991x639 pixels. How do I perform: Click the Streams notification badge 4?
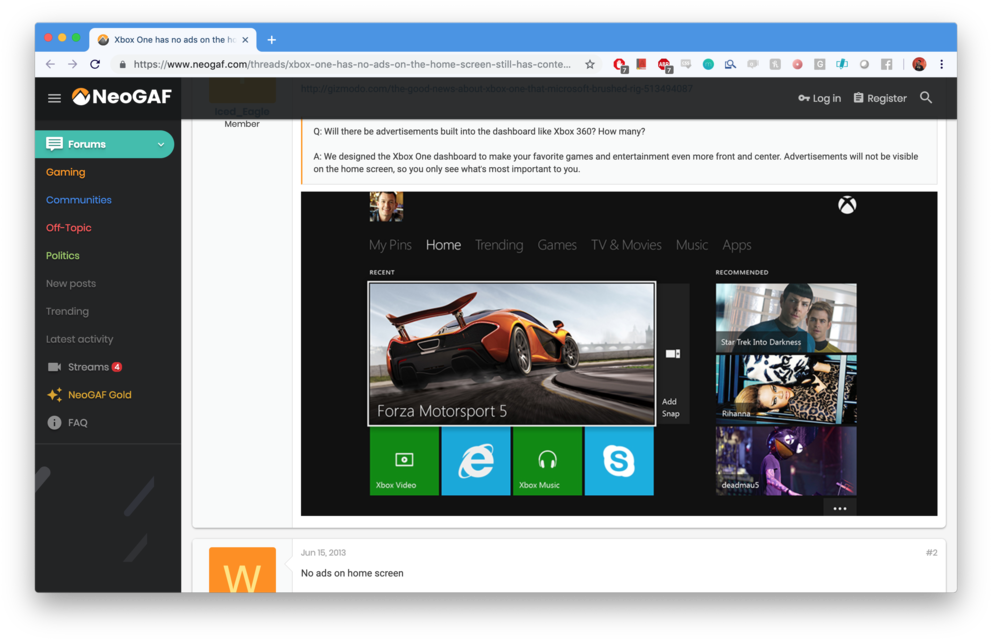point(117,367)
